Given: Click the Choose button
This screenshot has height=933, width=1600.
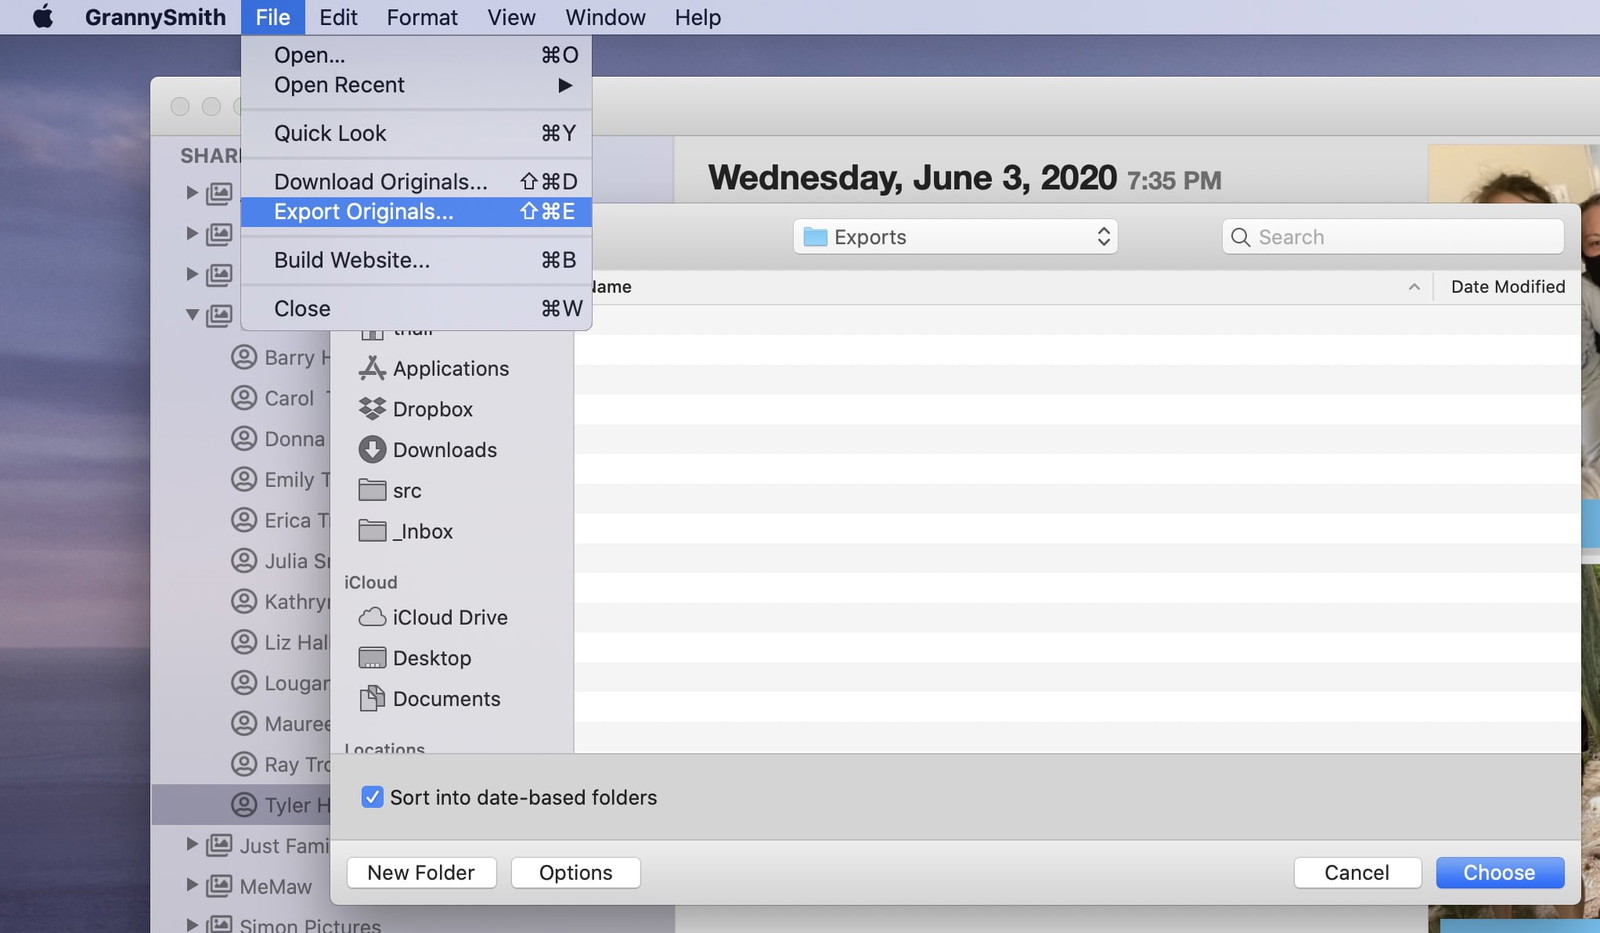Looking at the screenshot, I should [x=1499, y=873].
